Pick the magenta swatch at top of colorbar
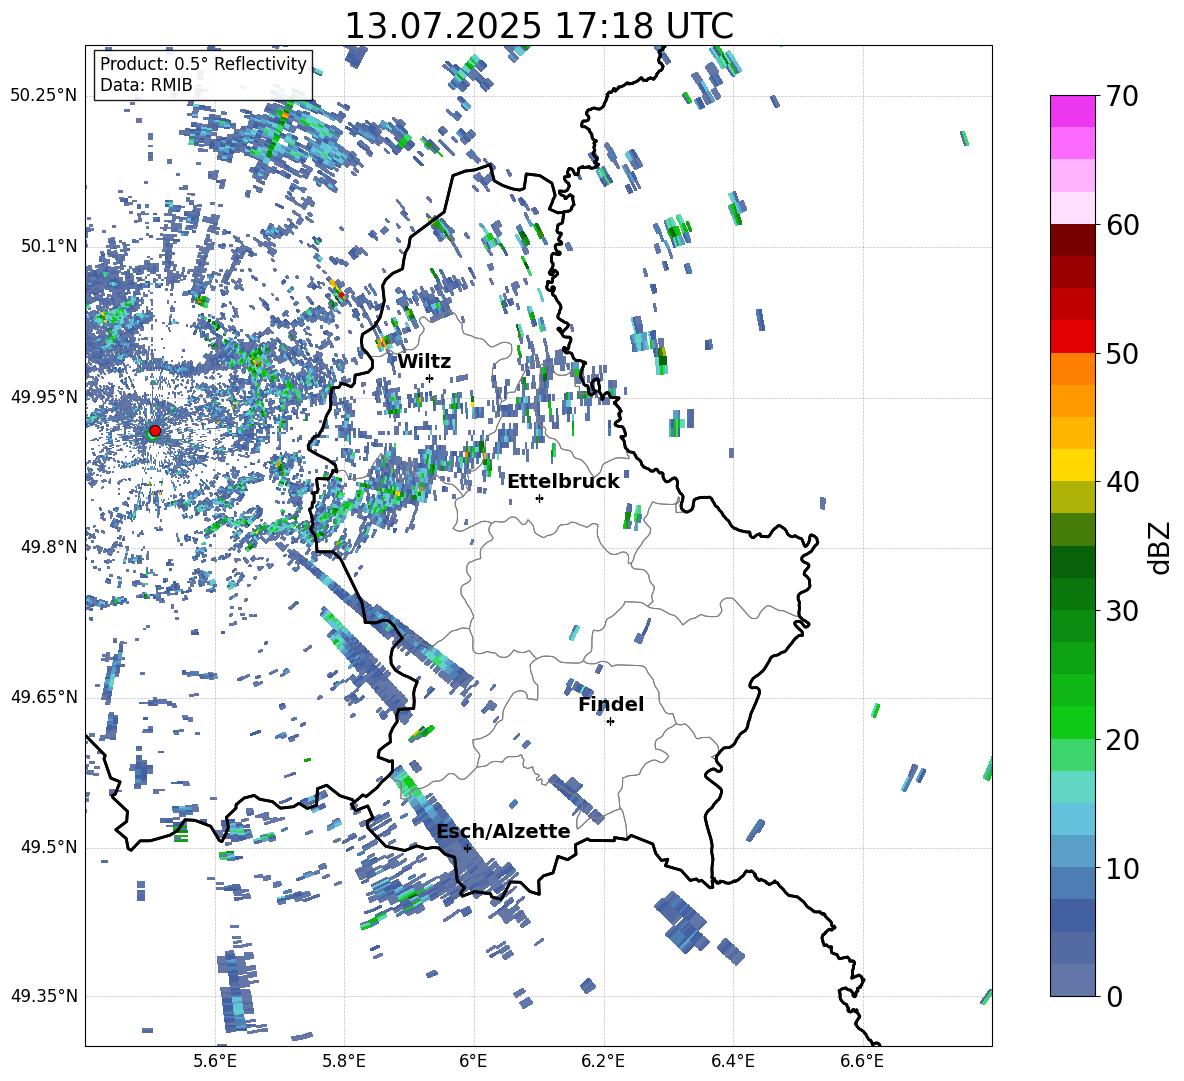The width and height of the screenshot is (1184, 1081). click(x=1072, y=111)
